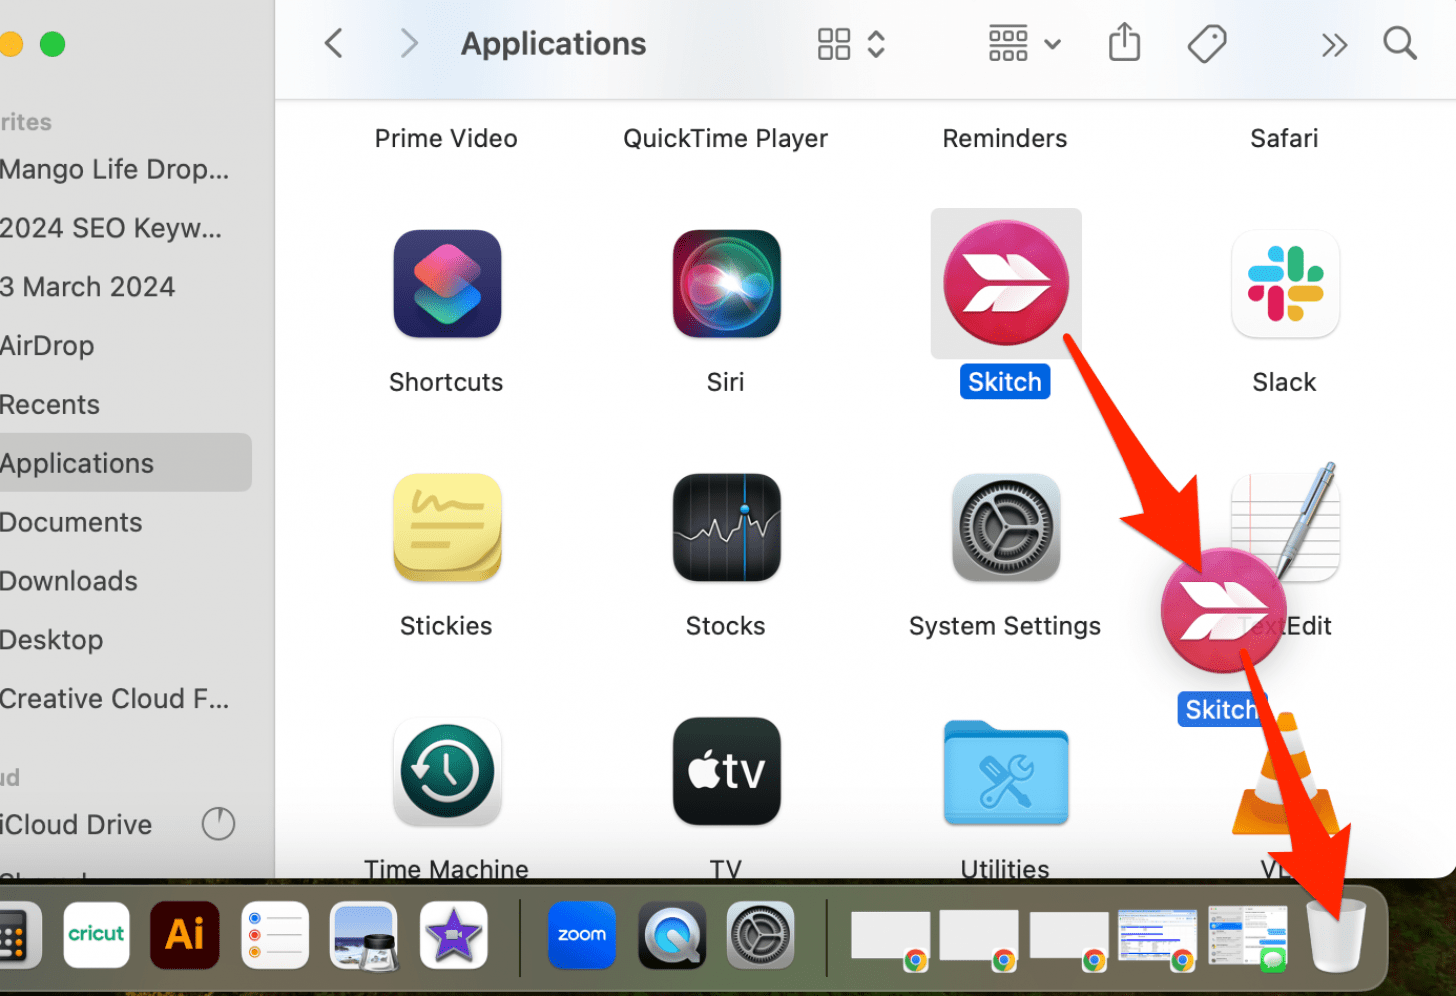Restore the minimized Chrome window showing a webpage
The width and height of the screenshot is (1456, 996).
click(1158, 939)
